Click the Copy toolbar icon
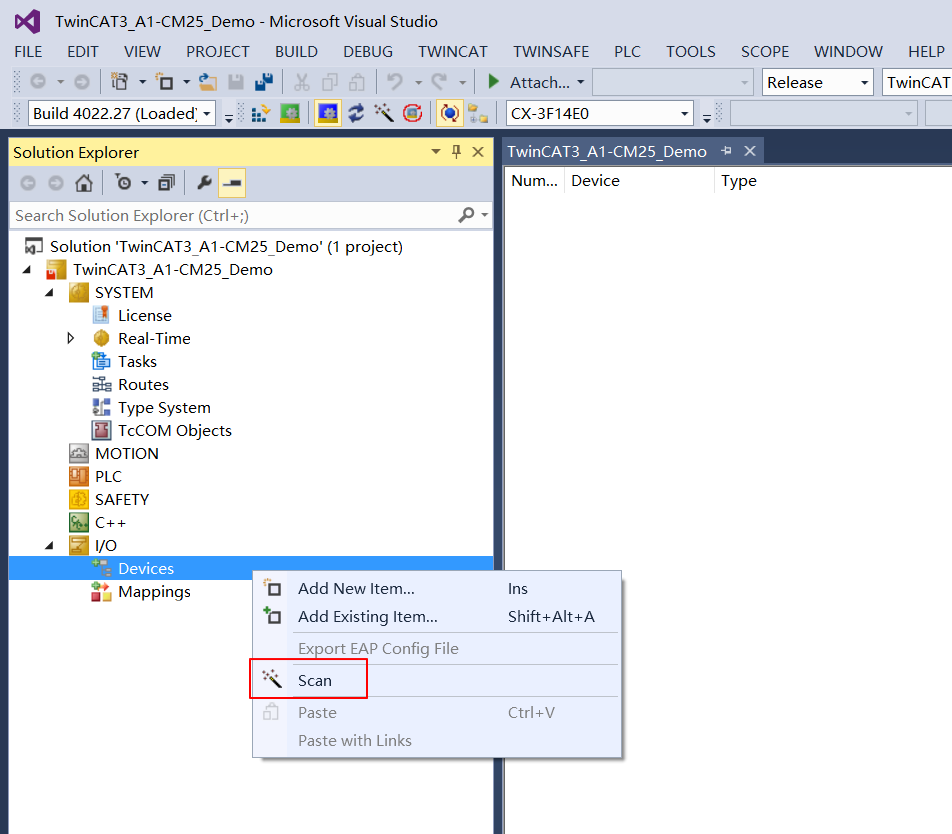 pos(330,81)
